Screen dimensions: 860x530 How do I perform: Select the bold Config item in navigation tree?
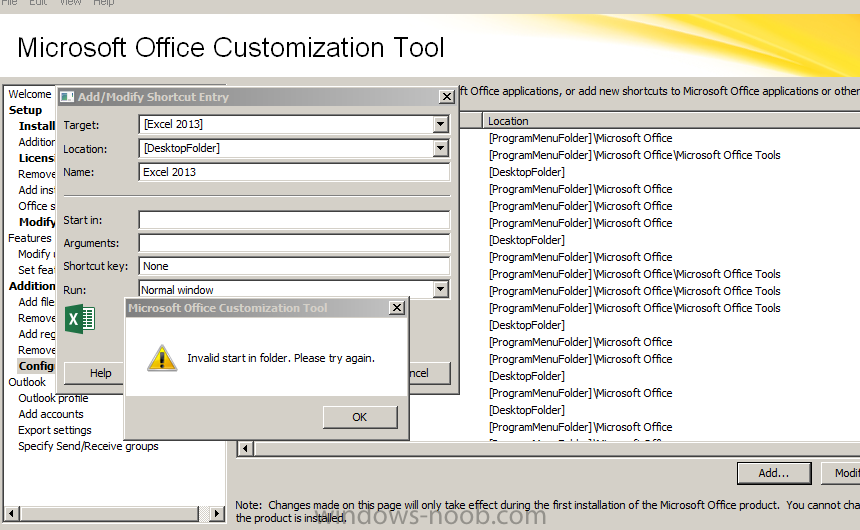point(36,366)
